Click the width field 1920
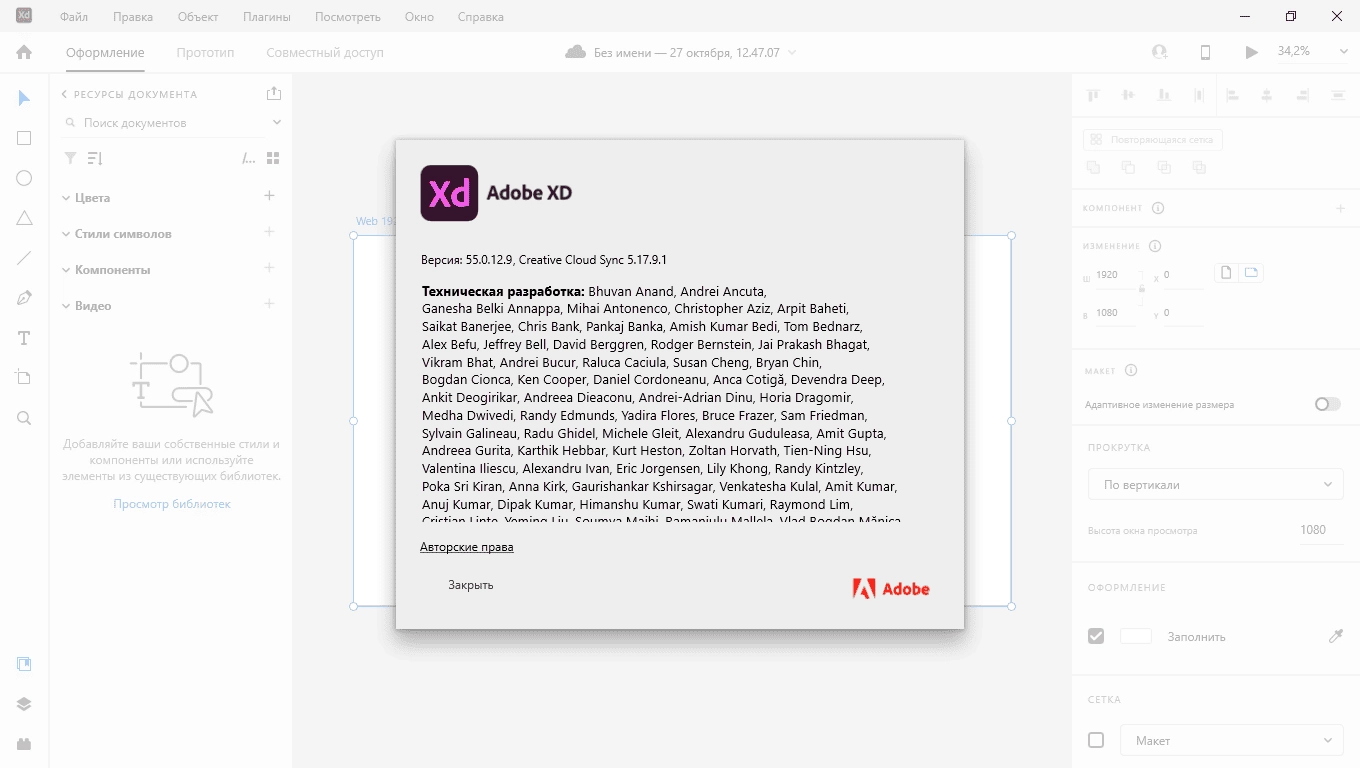Viewport: 1360px width, 768px height. tap(1115, 275)
